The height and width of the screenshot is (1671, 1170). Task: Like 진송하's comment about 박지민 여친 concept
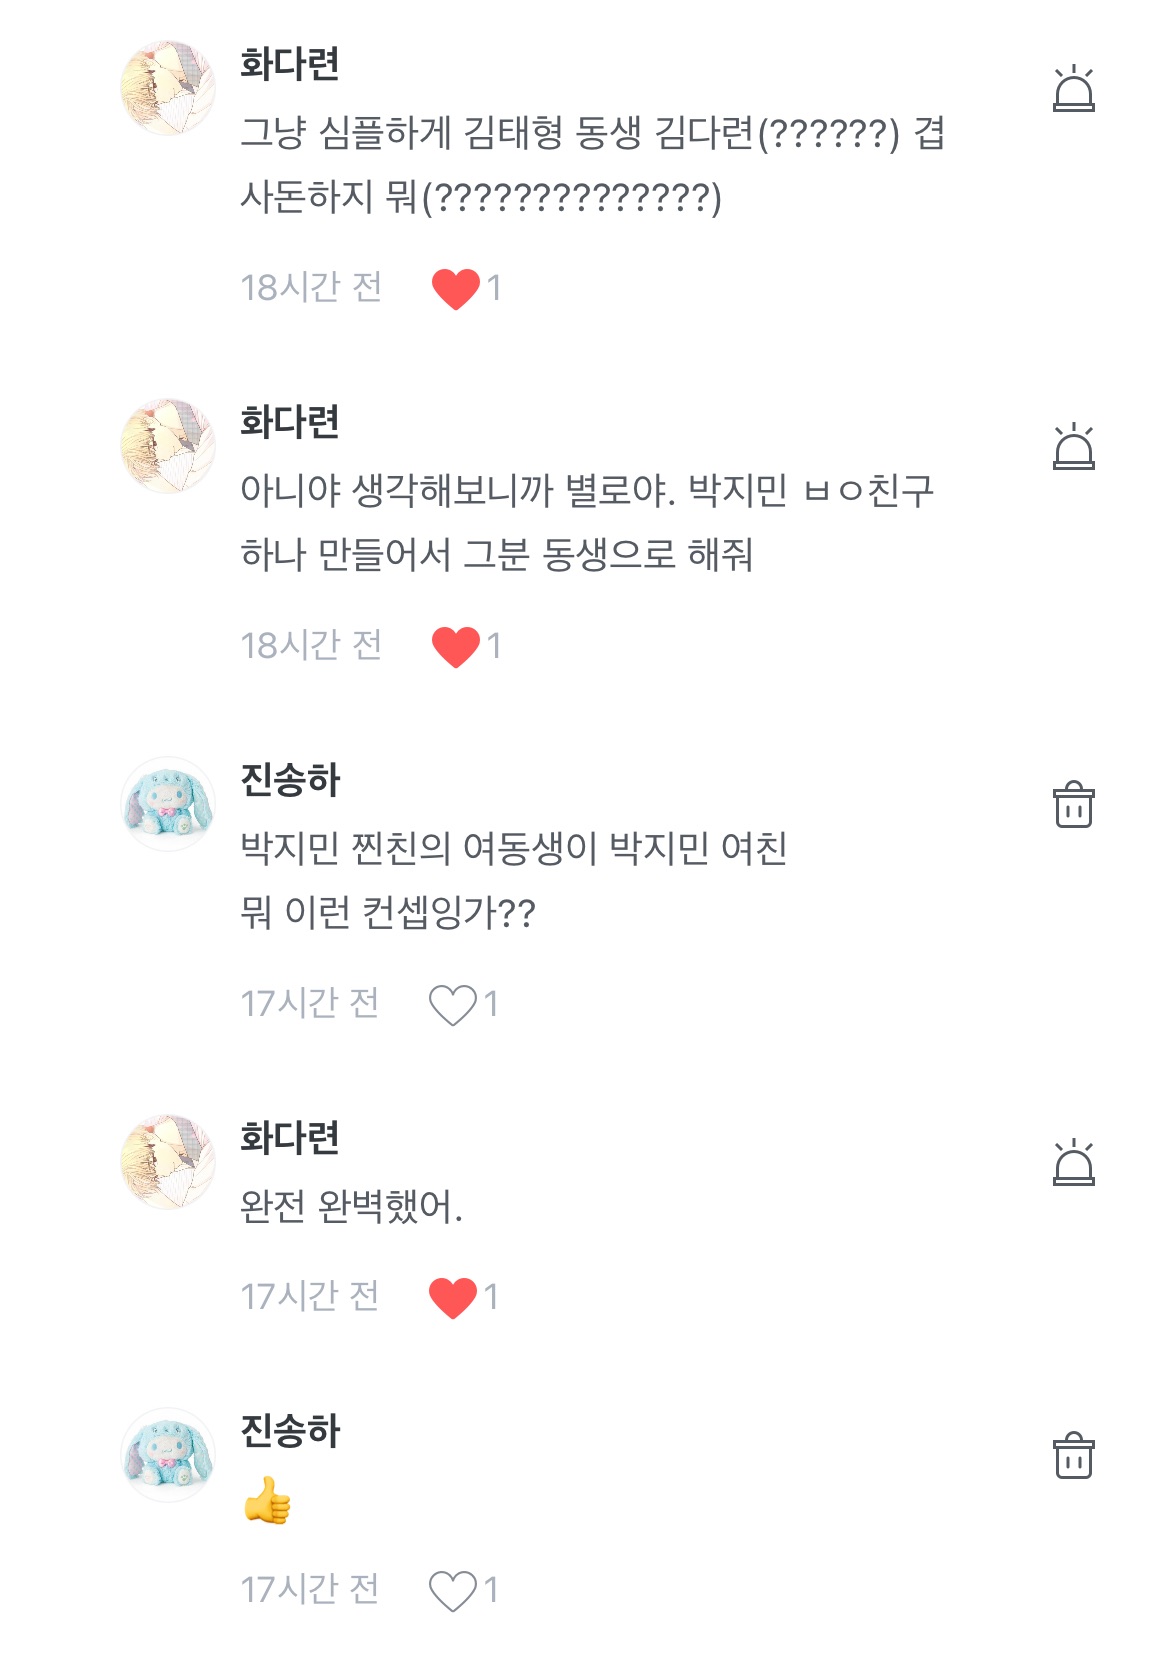tap(453, 1005)
